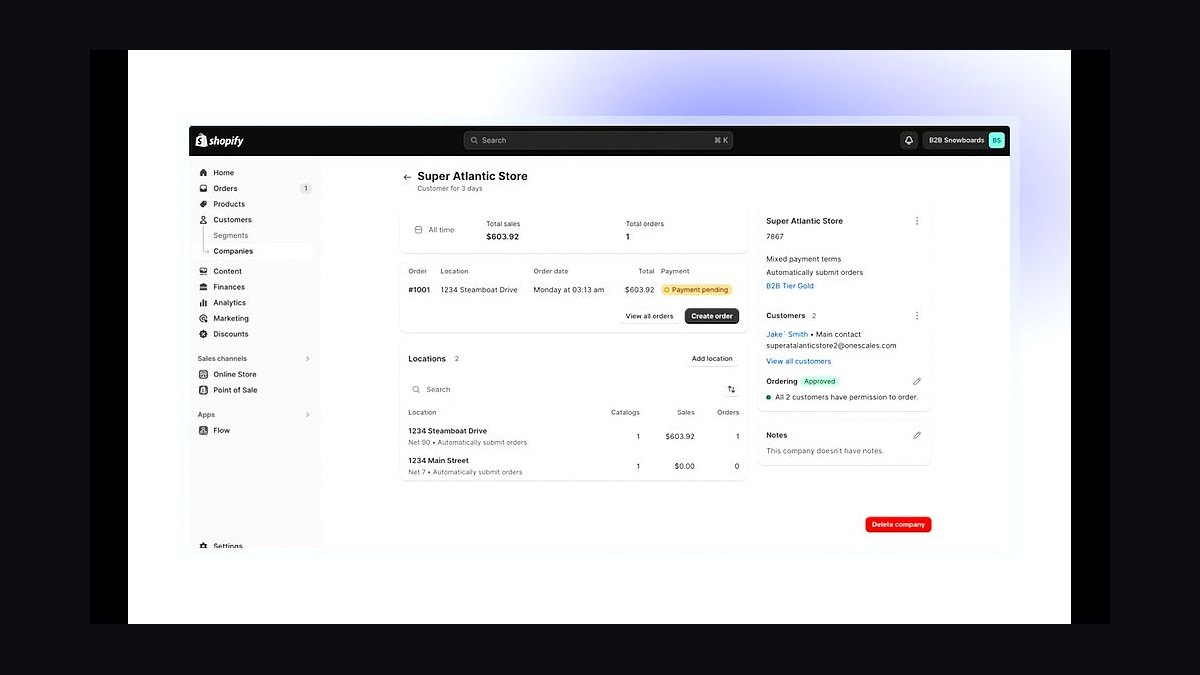Click the Payment pending status badge
This screenshot has width=1200, height=675.
point(696,290)
